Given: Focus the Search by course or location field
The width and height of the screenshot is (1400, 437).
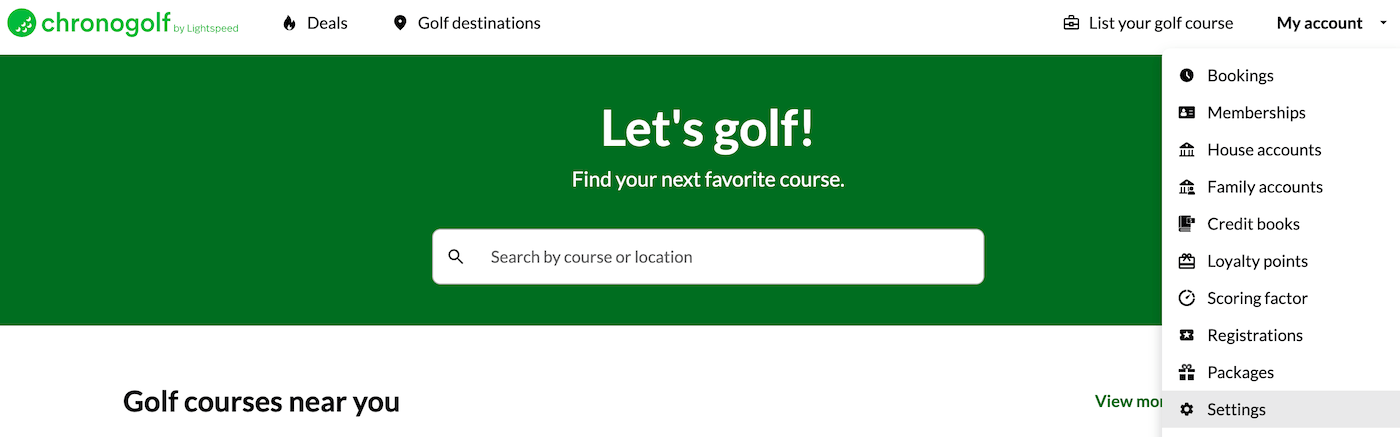Looking at the screenshot, I should point(708,257).
